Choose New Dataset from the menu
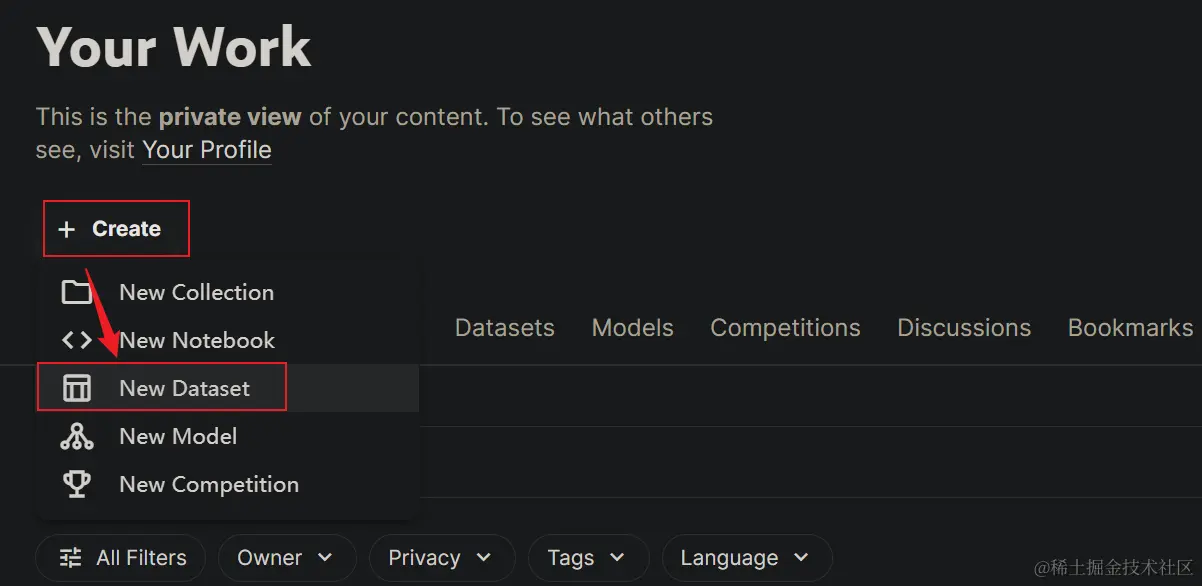 (x=184, y=388)
